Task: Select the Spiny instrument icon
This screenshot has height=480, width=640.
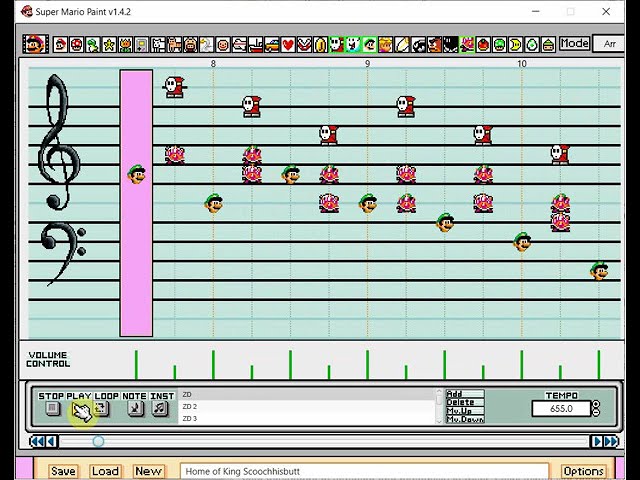Action: pyautogui.click(x=467, y=44)
